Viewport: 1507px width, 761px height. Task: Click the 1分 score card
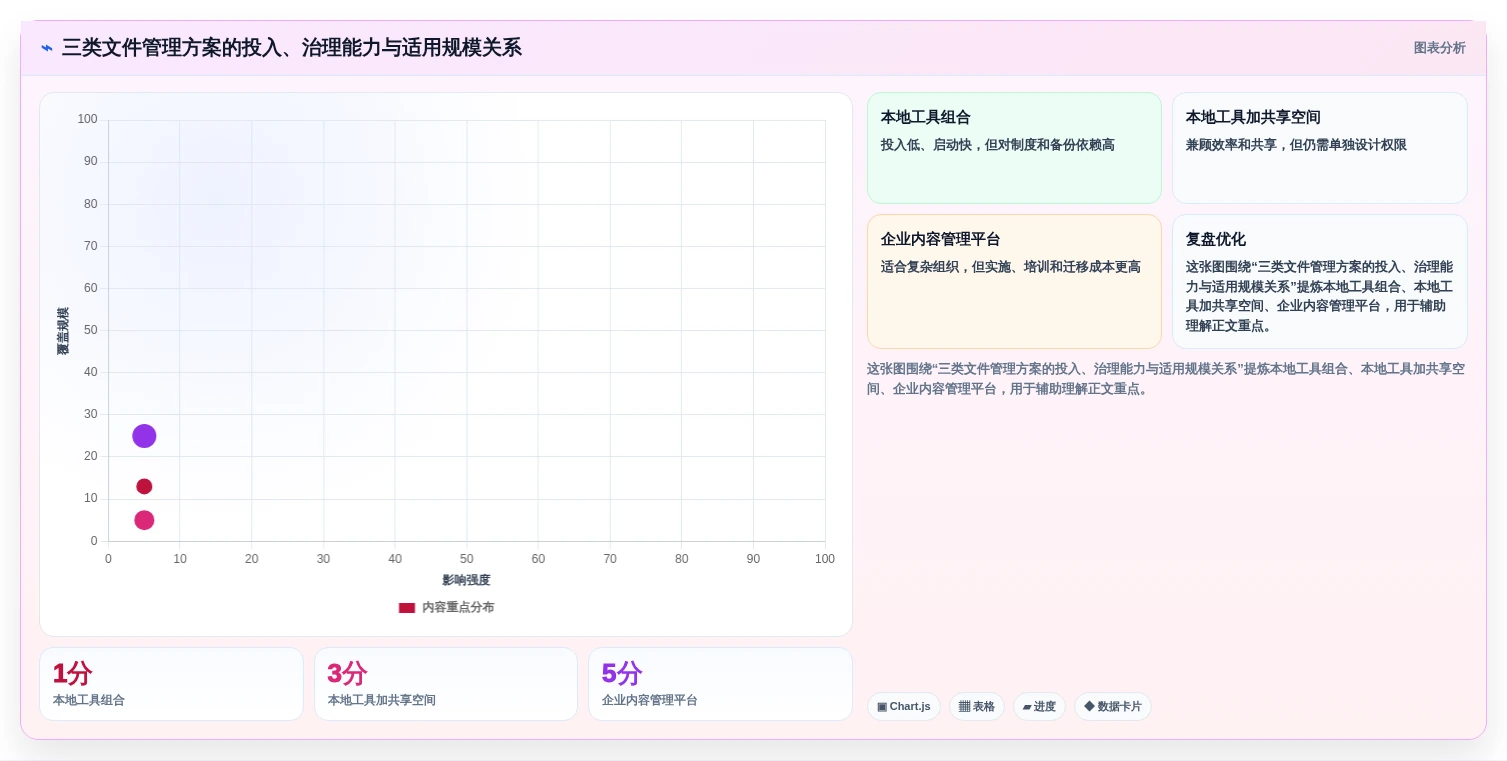click(171, 684)
